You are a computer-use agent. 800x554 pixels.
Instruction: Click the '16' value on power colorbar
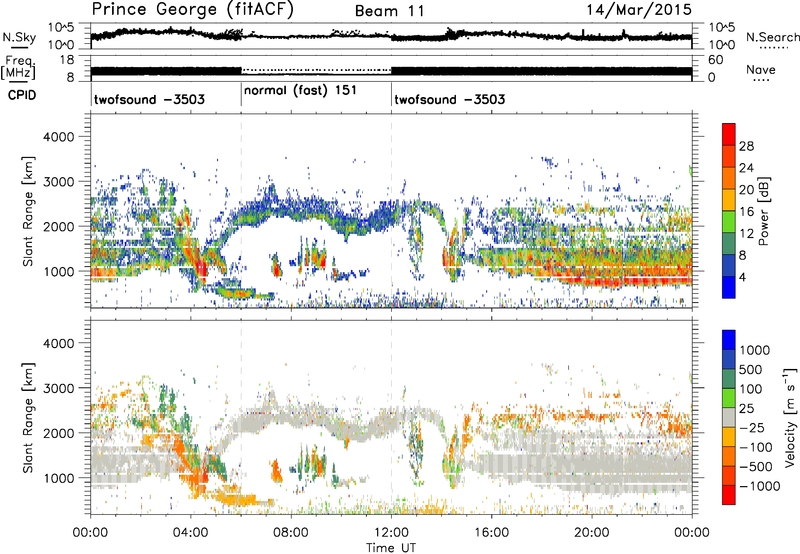point(746,212)
